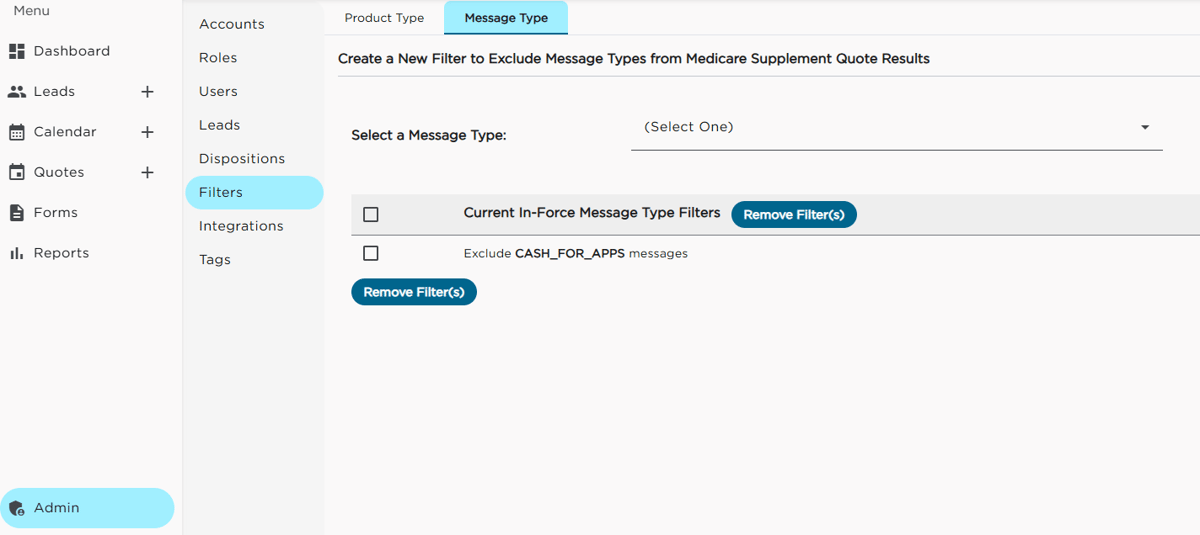Click the Admin shield icon
The height and width of the screenshot is (535, 1200).
pyautogui.click(x=16, y=508)
